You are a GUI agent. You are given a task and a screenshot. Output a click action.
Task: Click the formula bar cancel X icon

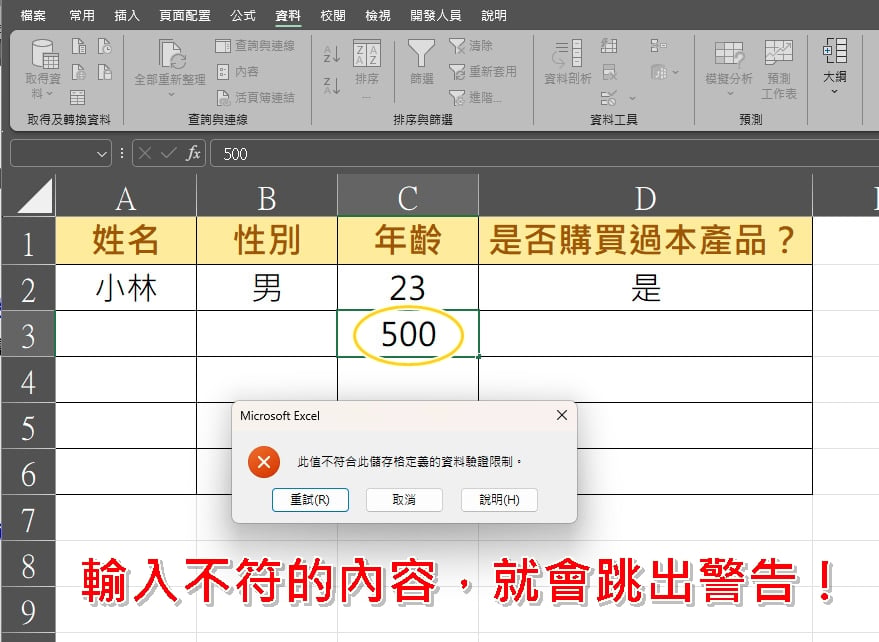145,153
